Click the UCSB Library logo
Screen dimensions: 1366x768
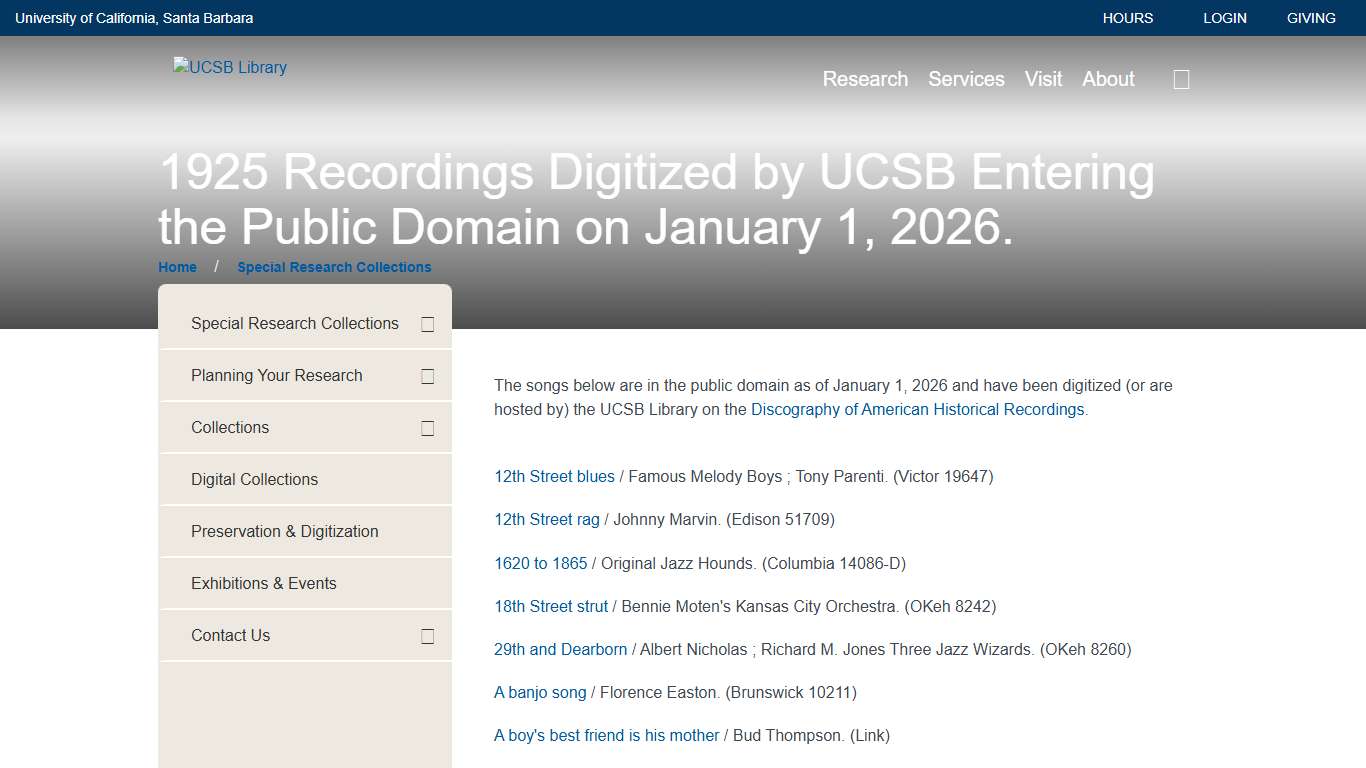click(229, 67)
